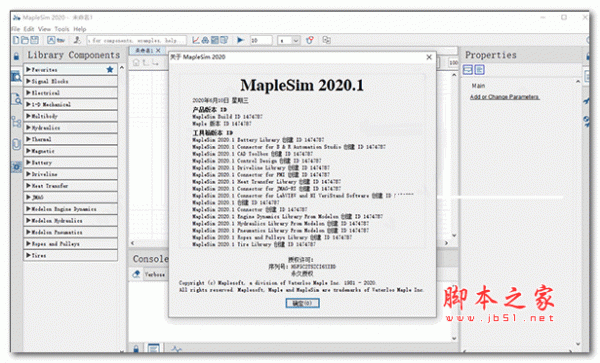Viewport: 600px width, 363px height.
Task: Expand the Modelon Pneumatics palette
Action: [70, 232]
